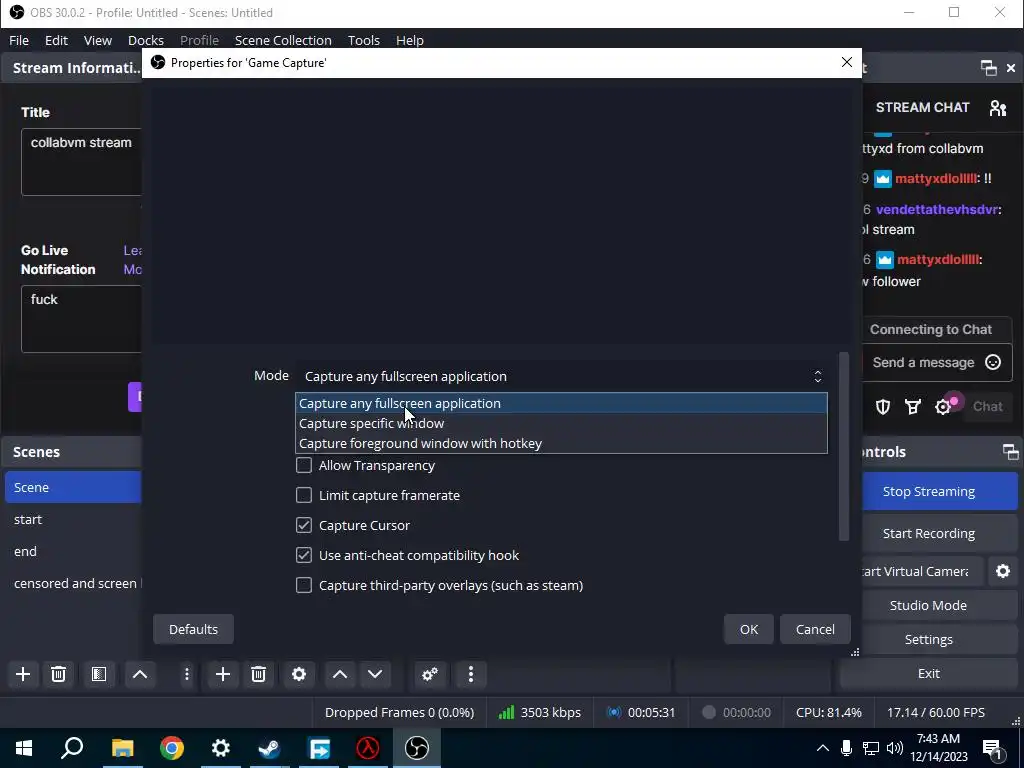Open the File menu

pos(19,40)
